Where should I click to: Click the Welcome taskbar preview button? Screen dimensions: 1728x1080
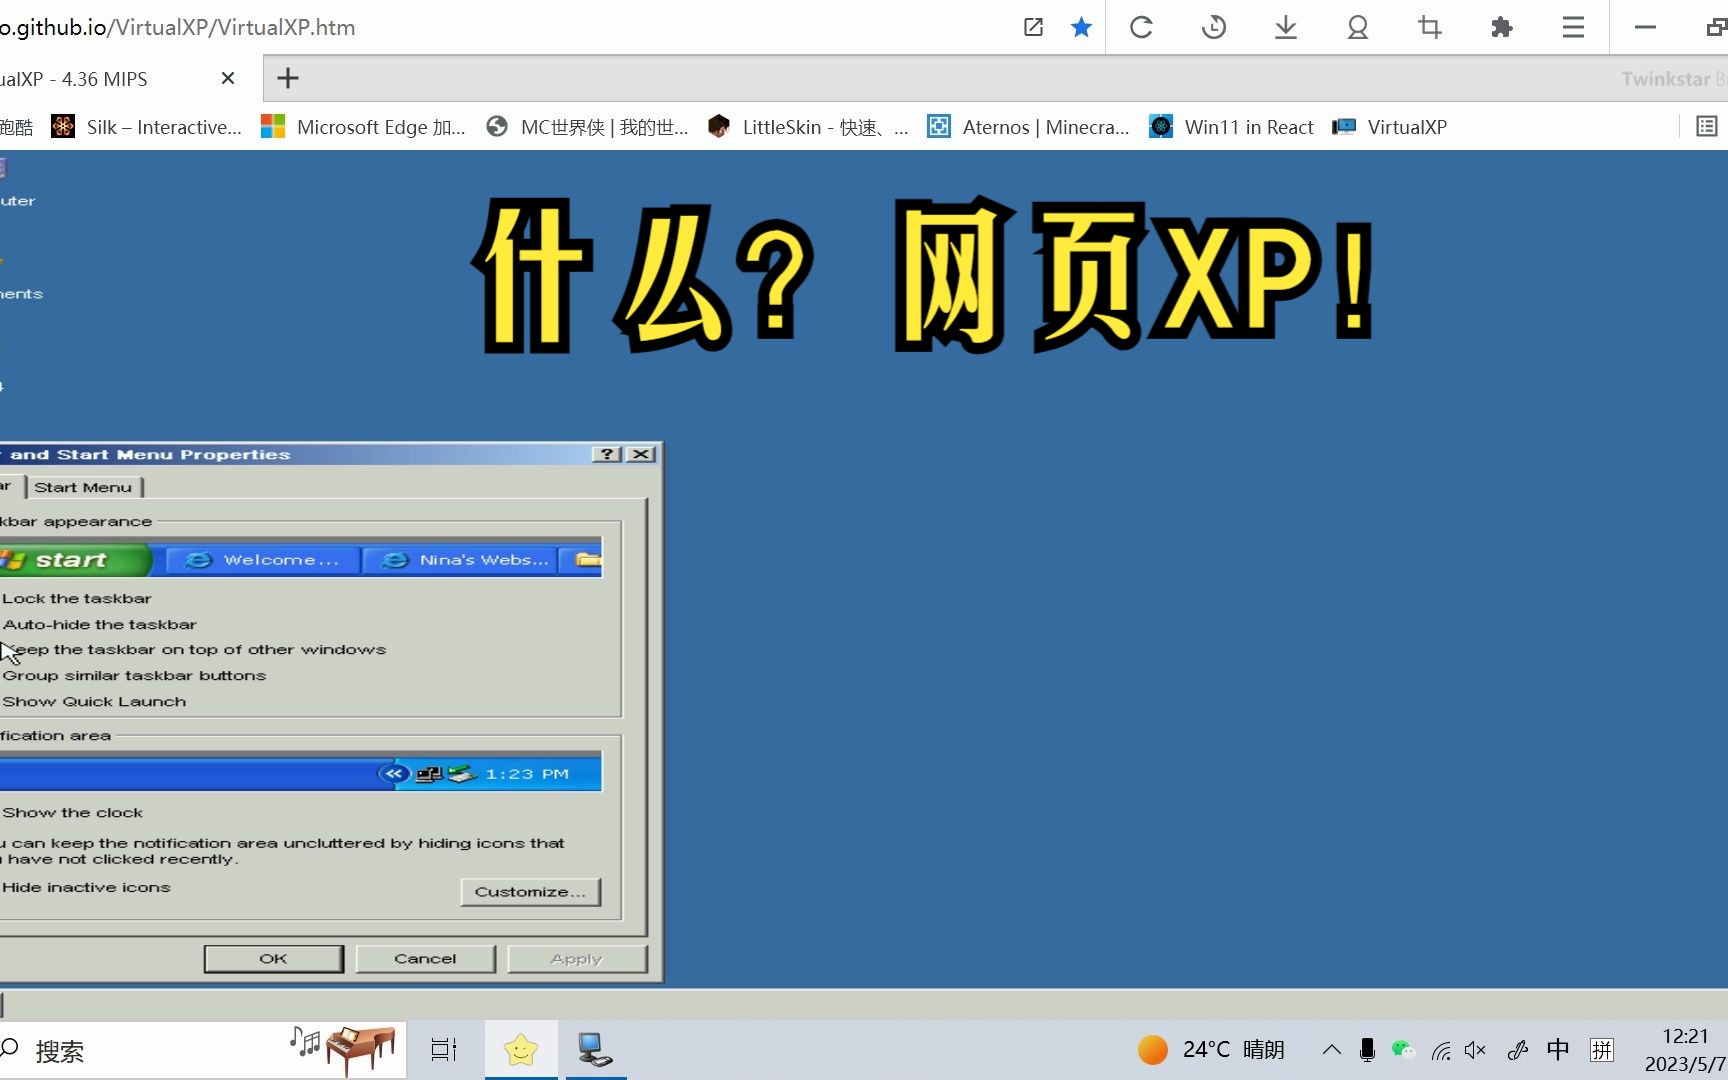click(263, 560)
